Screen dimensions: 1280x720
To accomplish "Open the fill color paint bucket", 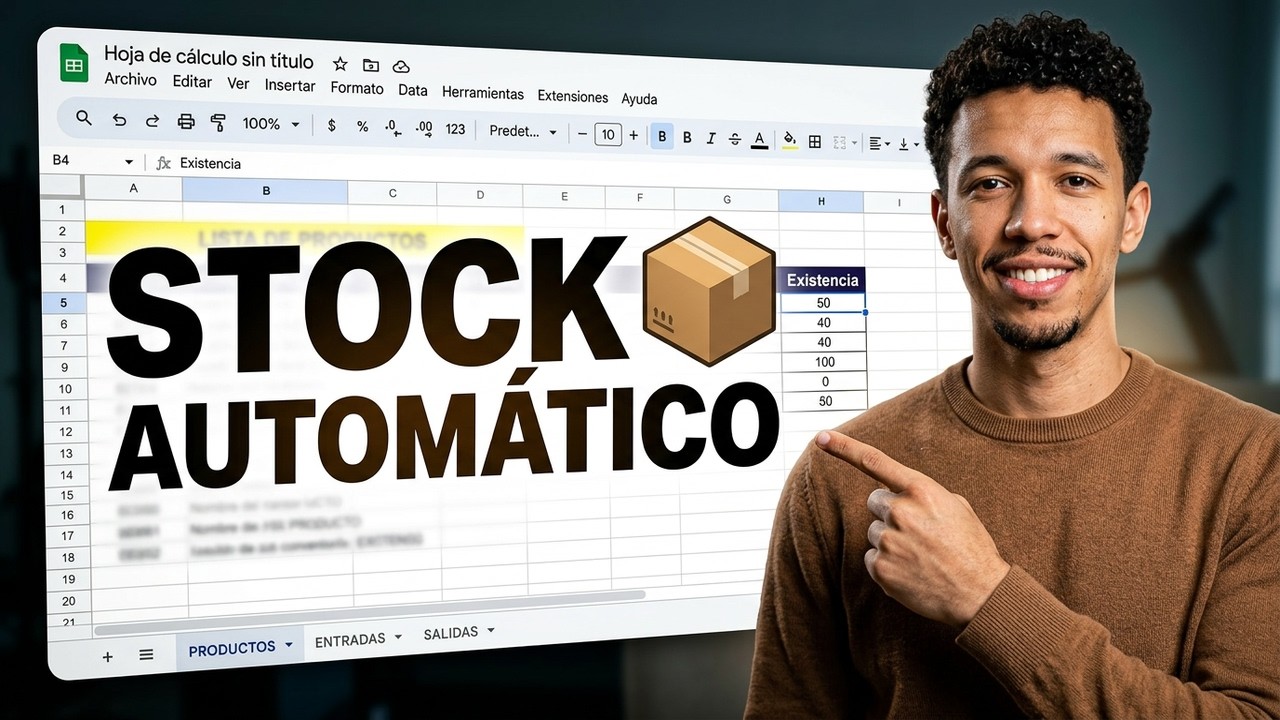I will [790, 140].
